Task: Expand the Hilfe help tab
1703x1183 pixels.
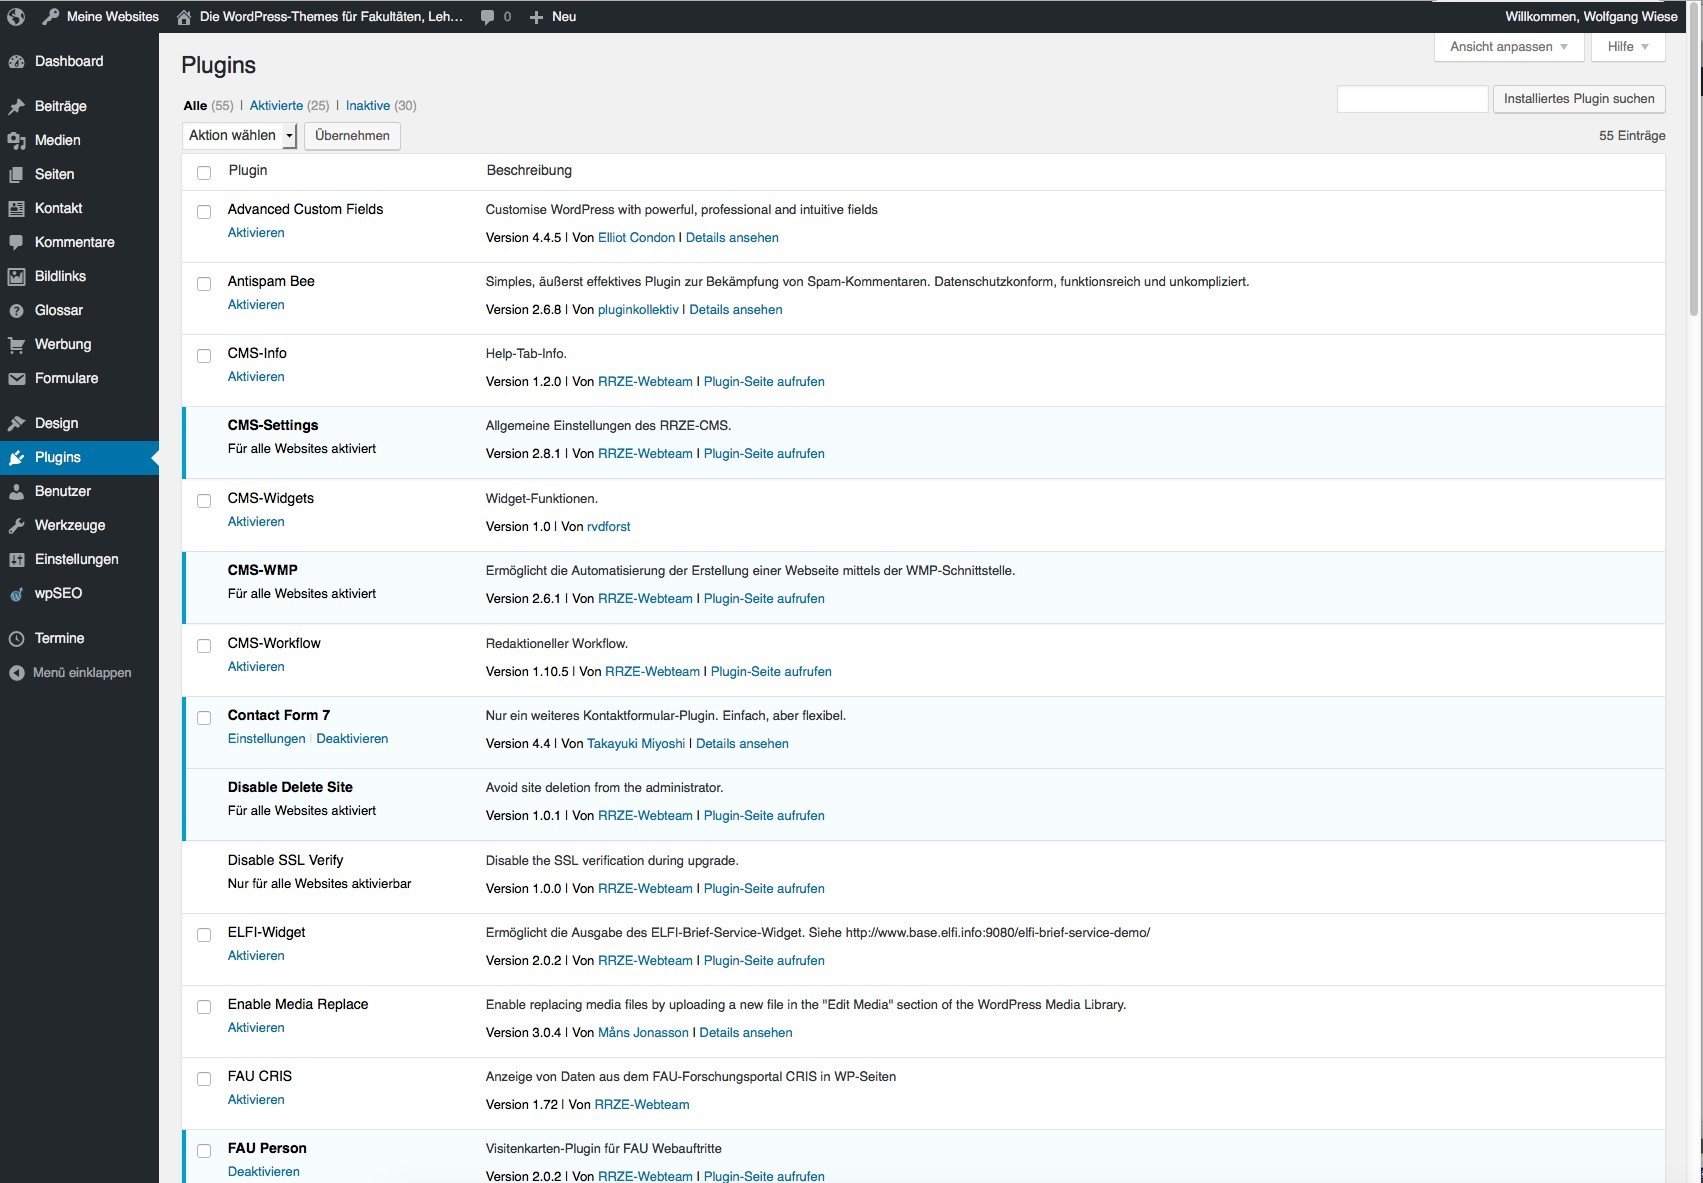Action: pyautogui.click(x=1628, y=47)
